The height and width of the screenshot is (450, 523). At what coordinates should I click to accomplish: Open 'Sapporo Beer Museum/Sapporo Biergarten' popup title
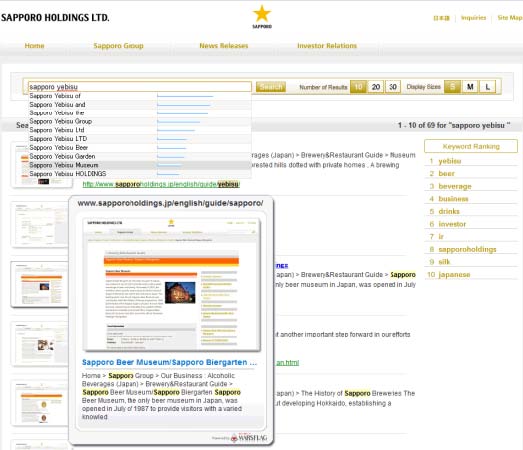tap(169, 362)
